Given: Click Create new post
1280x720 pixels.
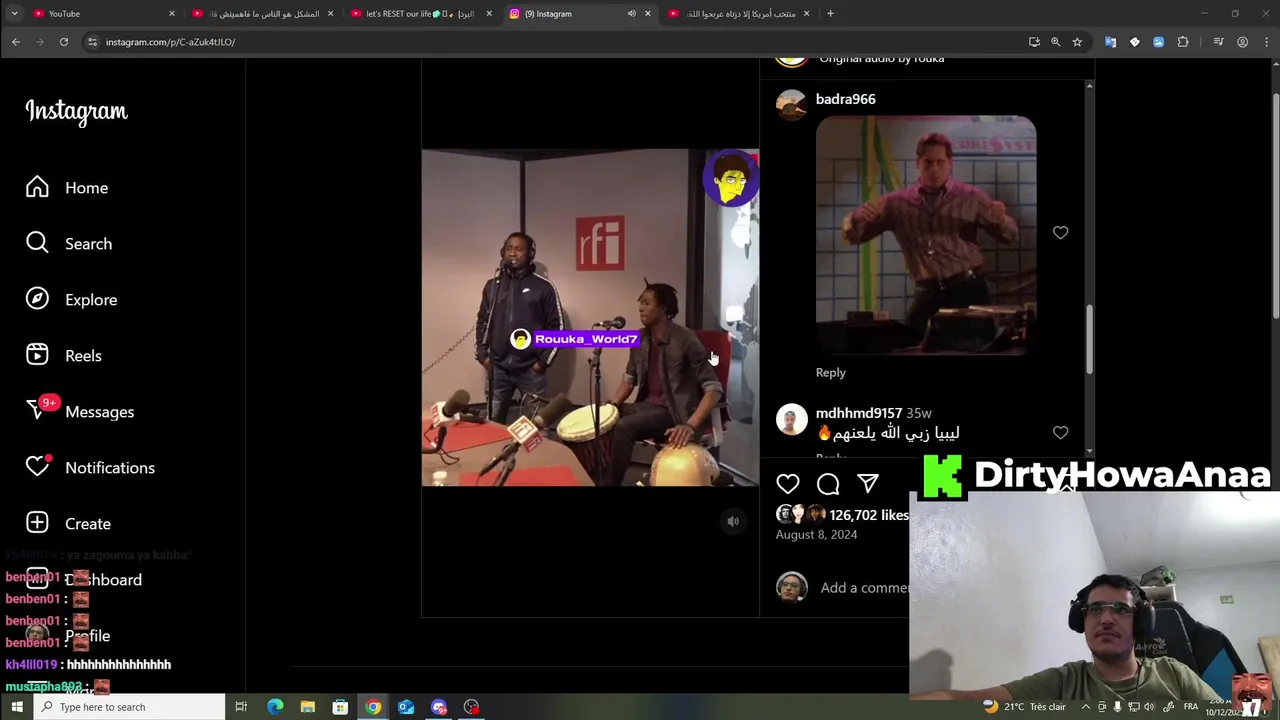Looking at the screenshot, I should point(68,524).
